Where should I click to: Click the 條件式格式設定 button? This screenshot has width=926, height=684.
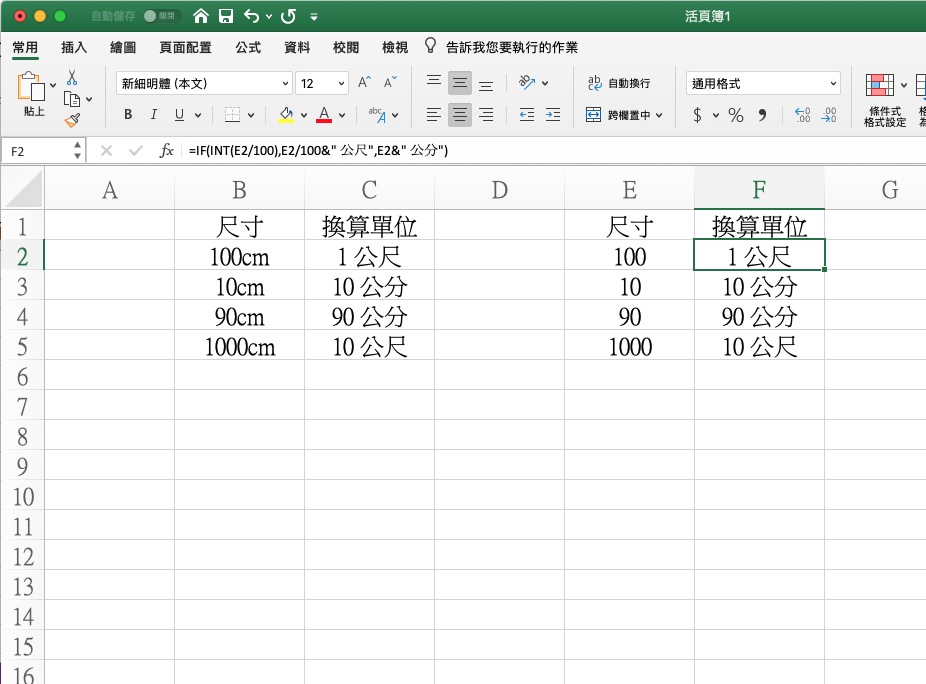(884, 100)
